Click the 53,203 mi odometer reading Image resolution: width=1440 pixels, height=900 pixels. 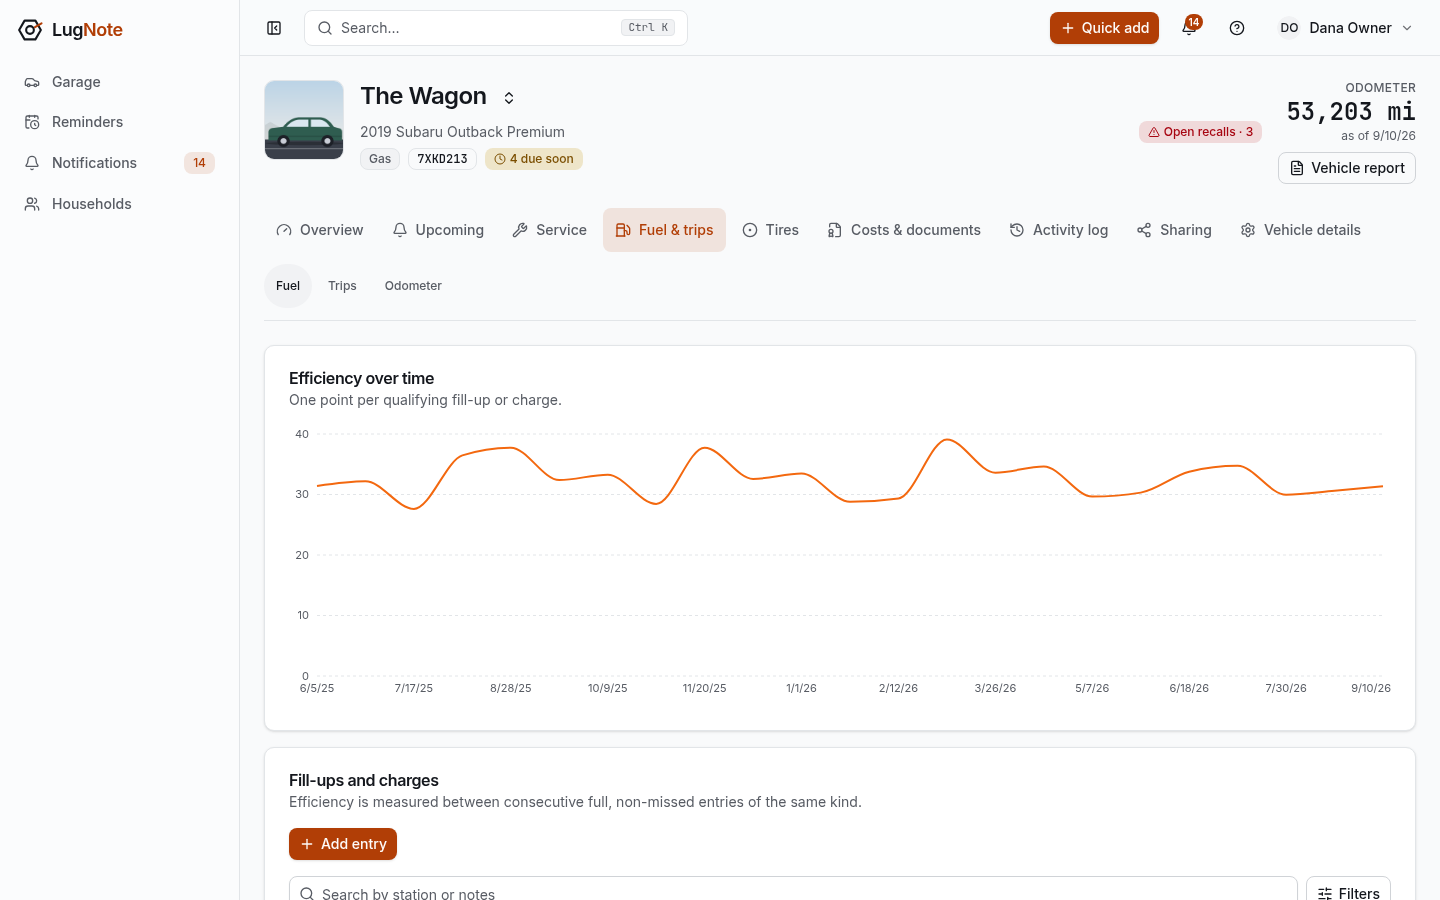[1351, 111]
